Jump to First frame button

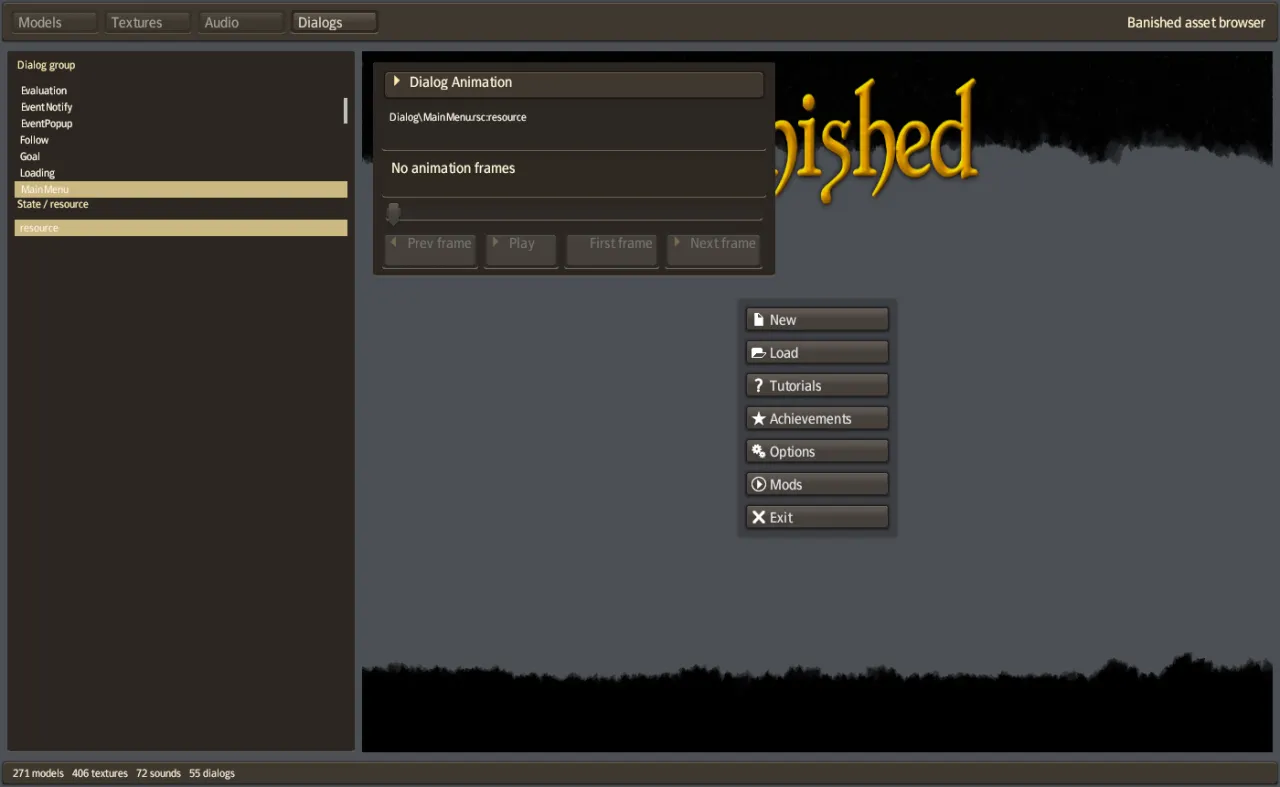[x=612, y=250]
